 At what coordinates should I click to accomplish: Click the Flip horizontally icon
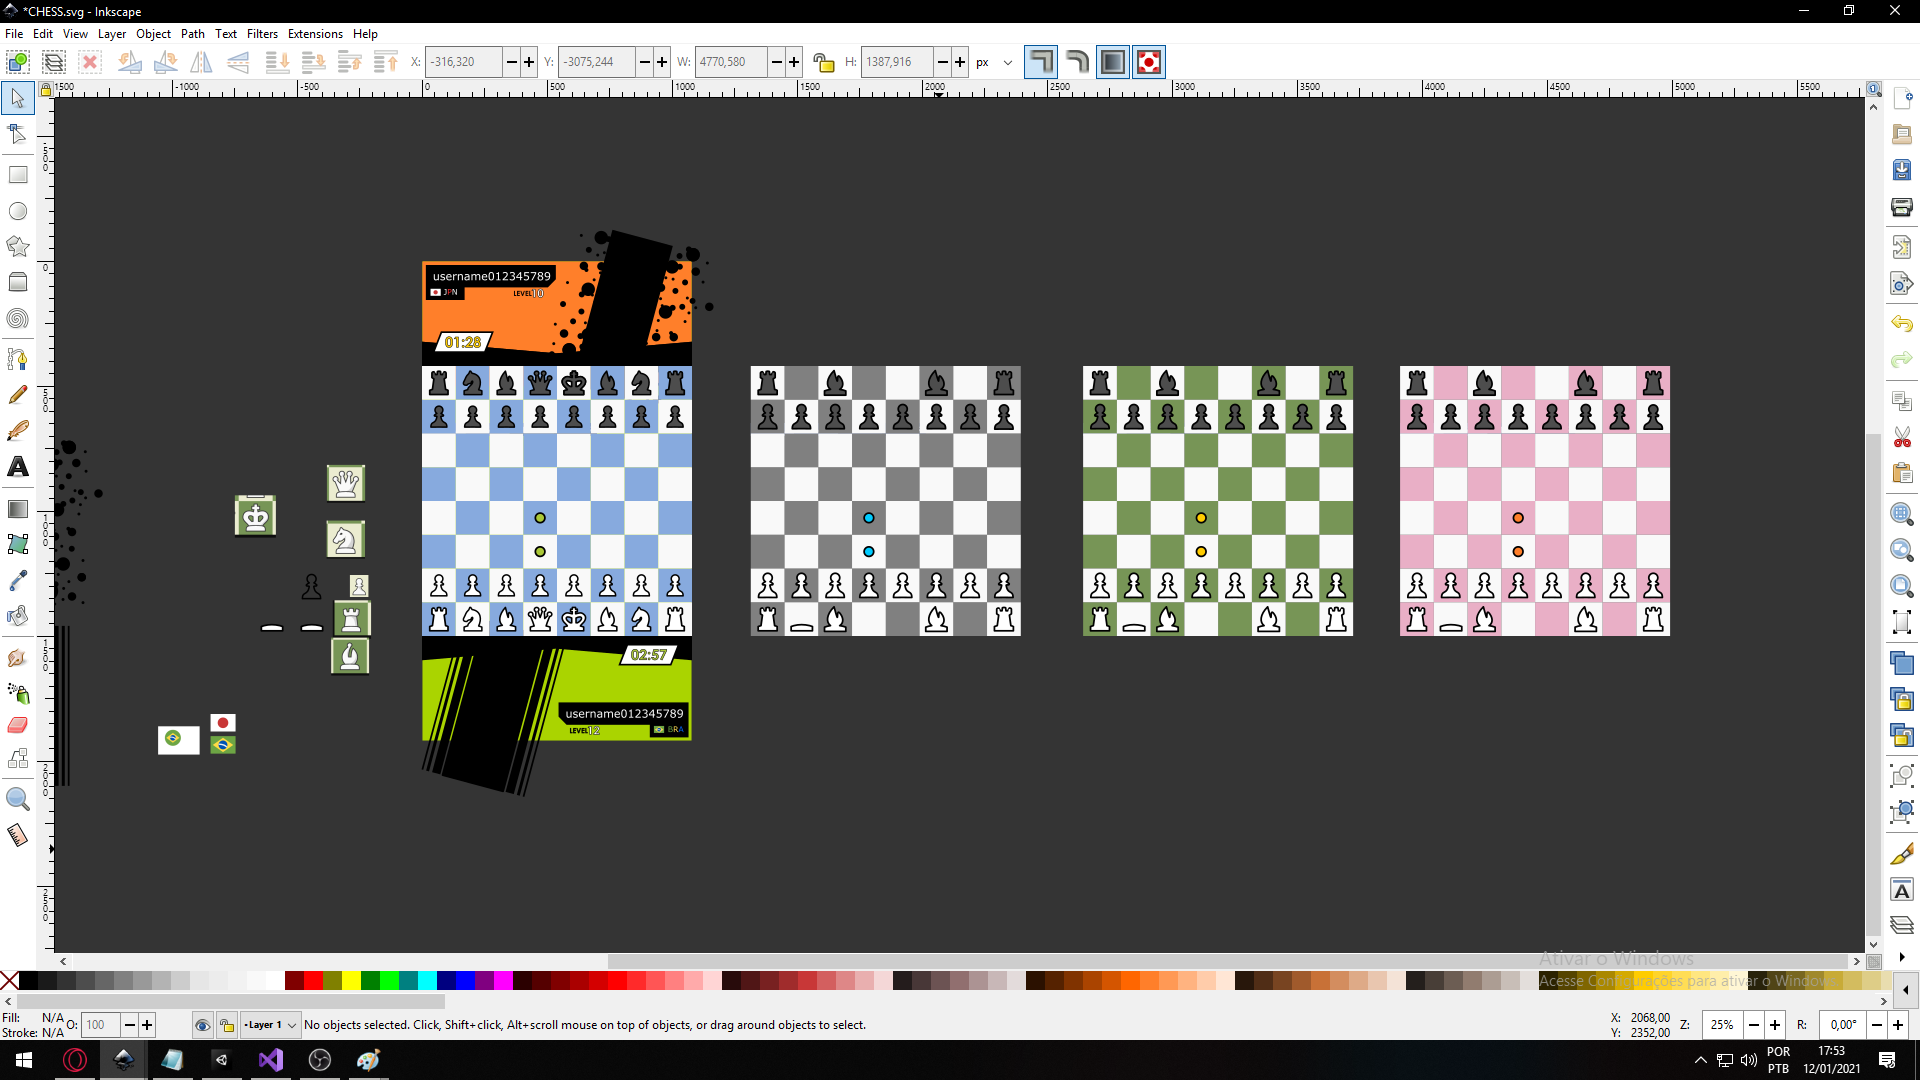point(201,62)
